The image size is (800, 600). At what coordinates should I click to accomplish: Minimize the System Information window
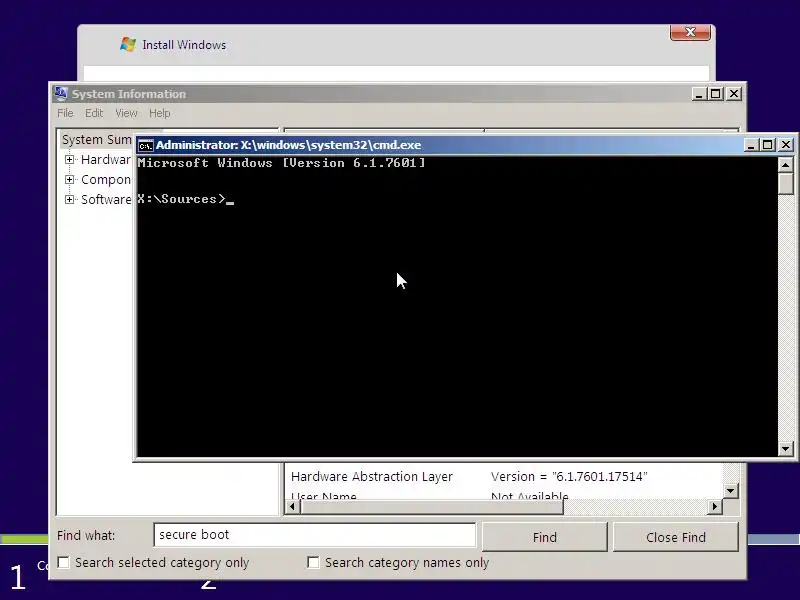point(698,94)
